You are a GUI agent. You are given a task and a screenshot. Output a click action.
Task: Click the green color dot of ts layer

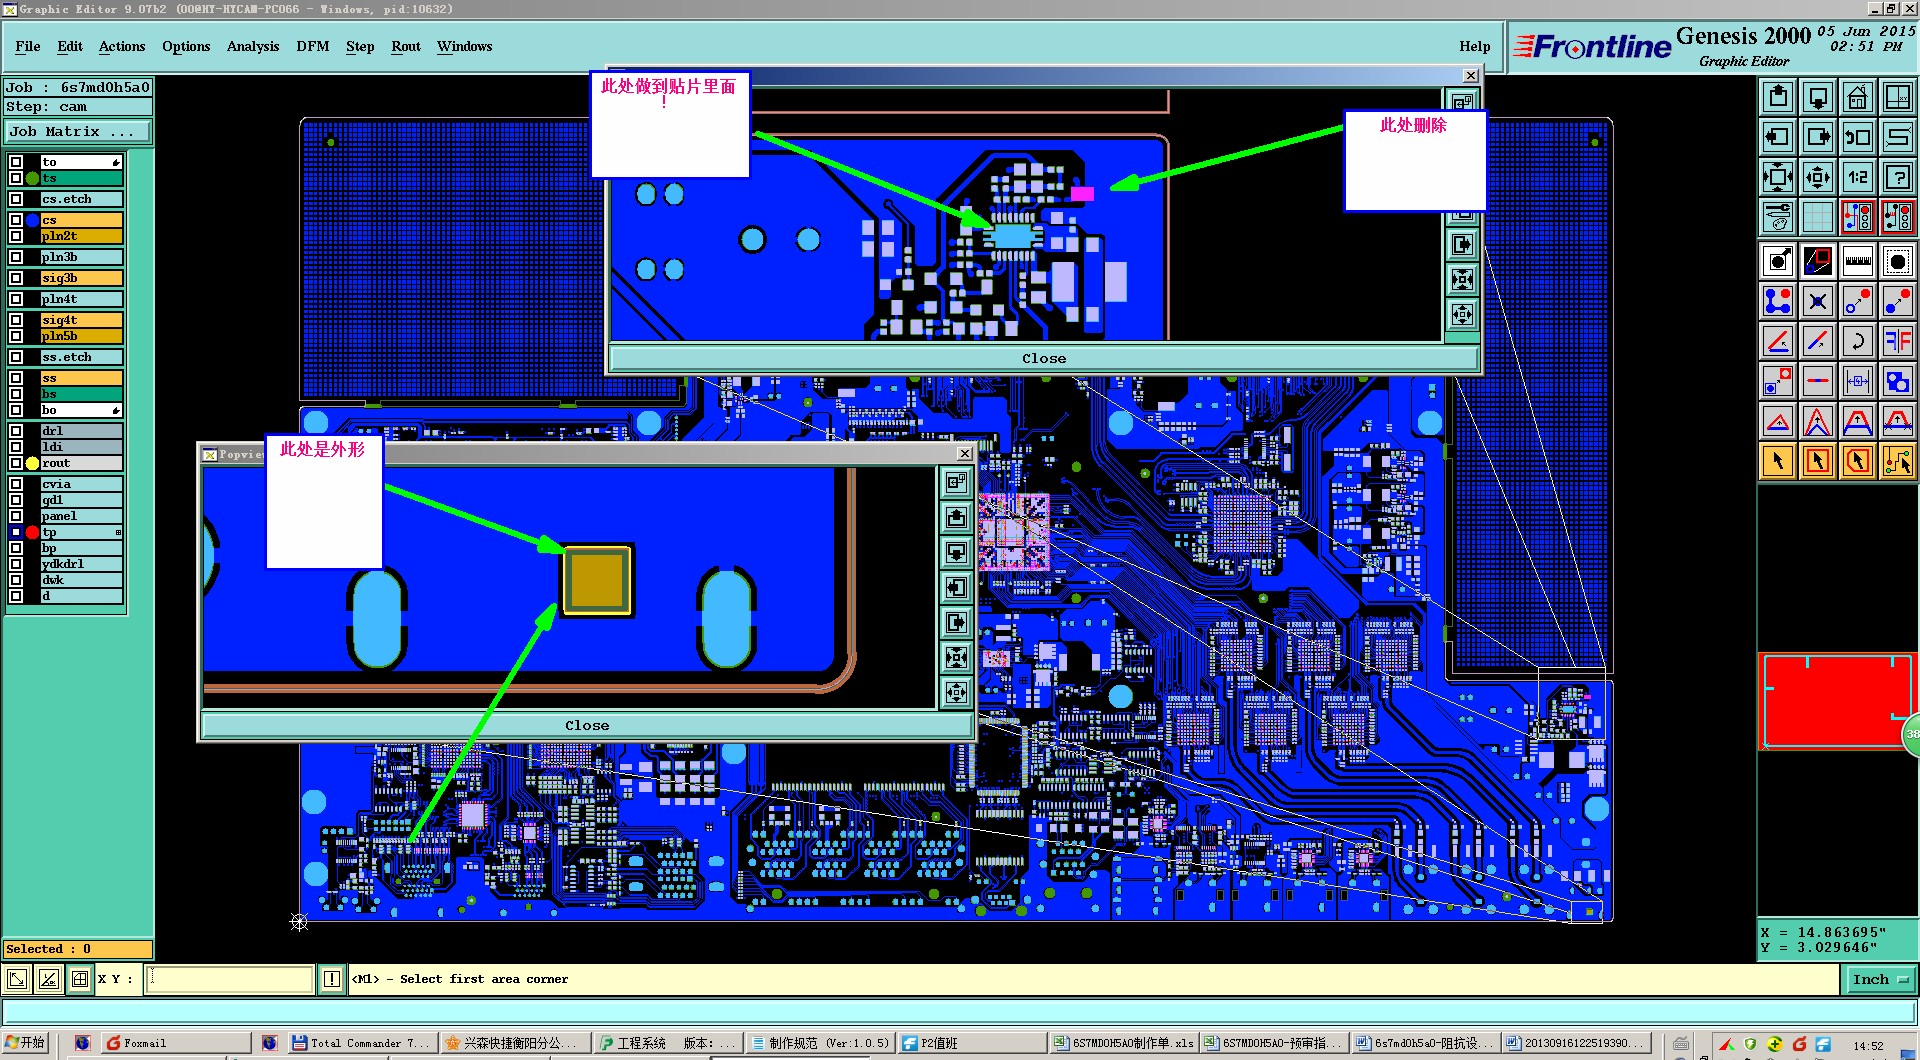coord(32,178)
